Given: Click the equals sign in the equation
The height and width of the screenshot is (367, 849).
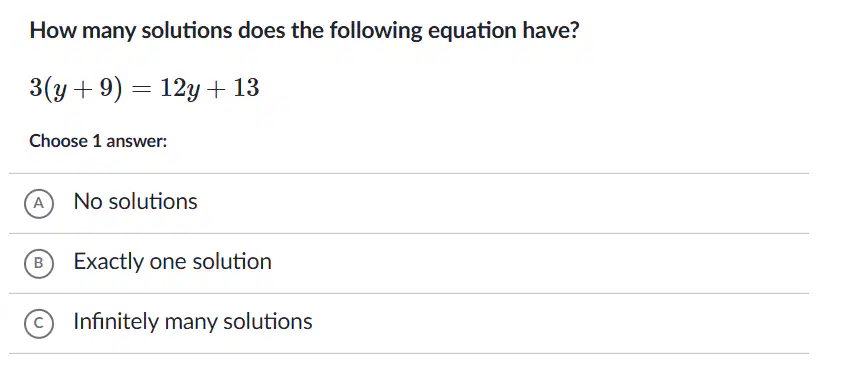Looking at the screenshot, I should 142,88.
